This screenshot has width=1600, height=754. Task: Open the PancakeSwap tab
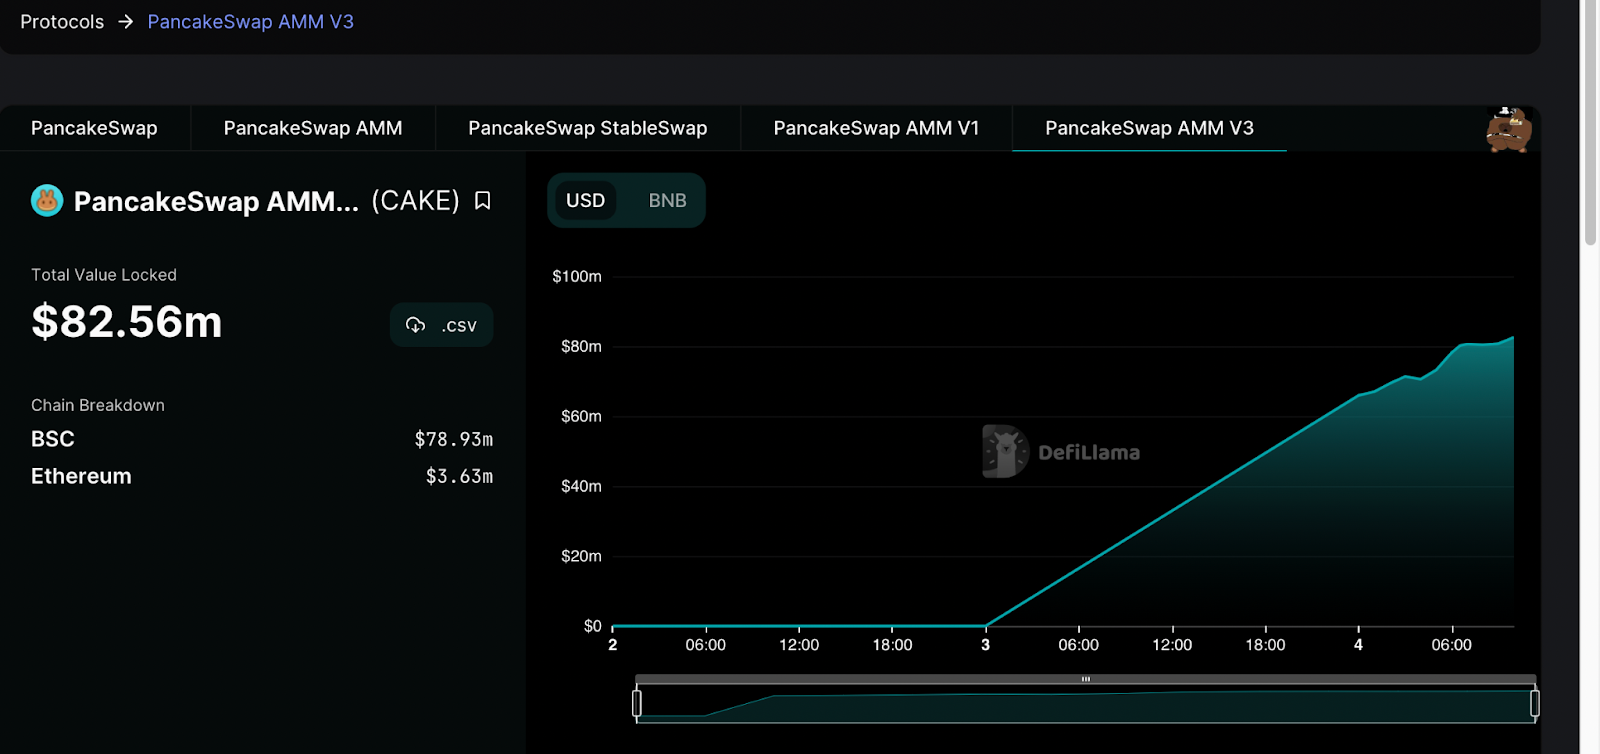click(x=94, y=128)
